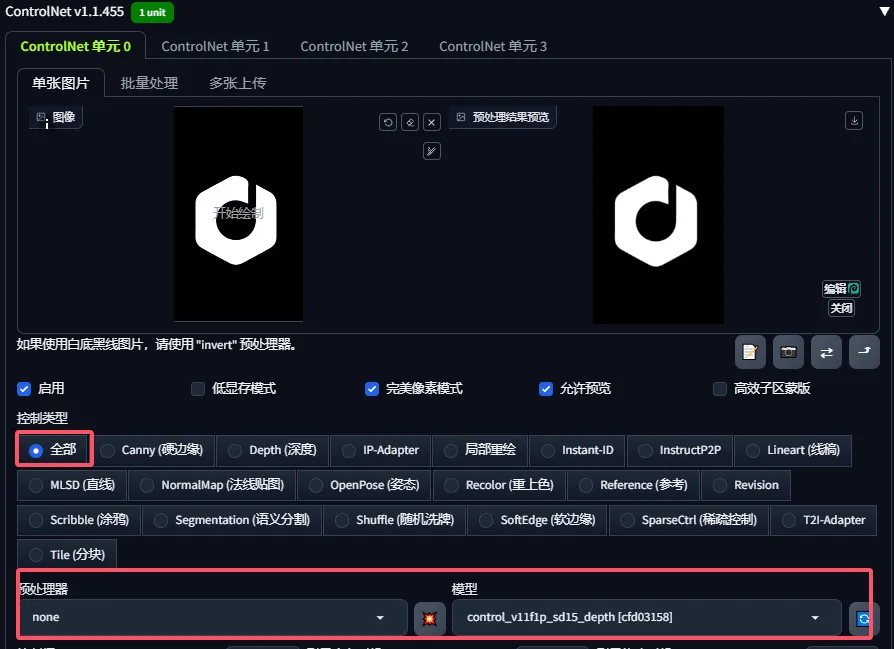
Task: Toggle the 完美像素模式 checkbox
Action: [x=372, y=389]
